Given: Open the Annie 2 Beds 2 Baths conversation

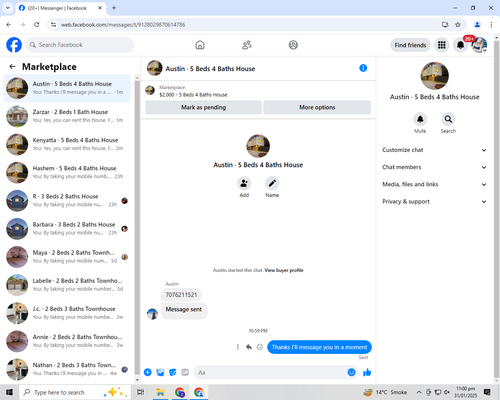Looking at the screenshot, I should [67, 341].
